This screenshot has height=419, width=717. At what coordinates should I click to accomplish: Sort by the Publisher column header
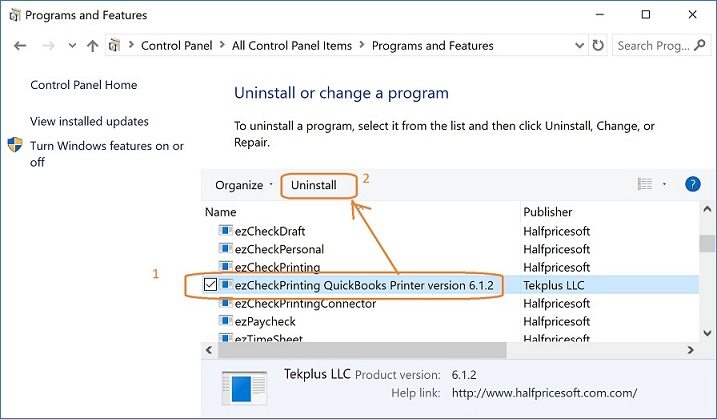(548, 212)
